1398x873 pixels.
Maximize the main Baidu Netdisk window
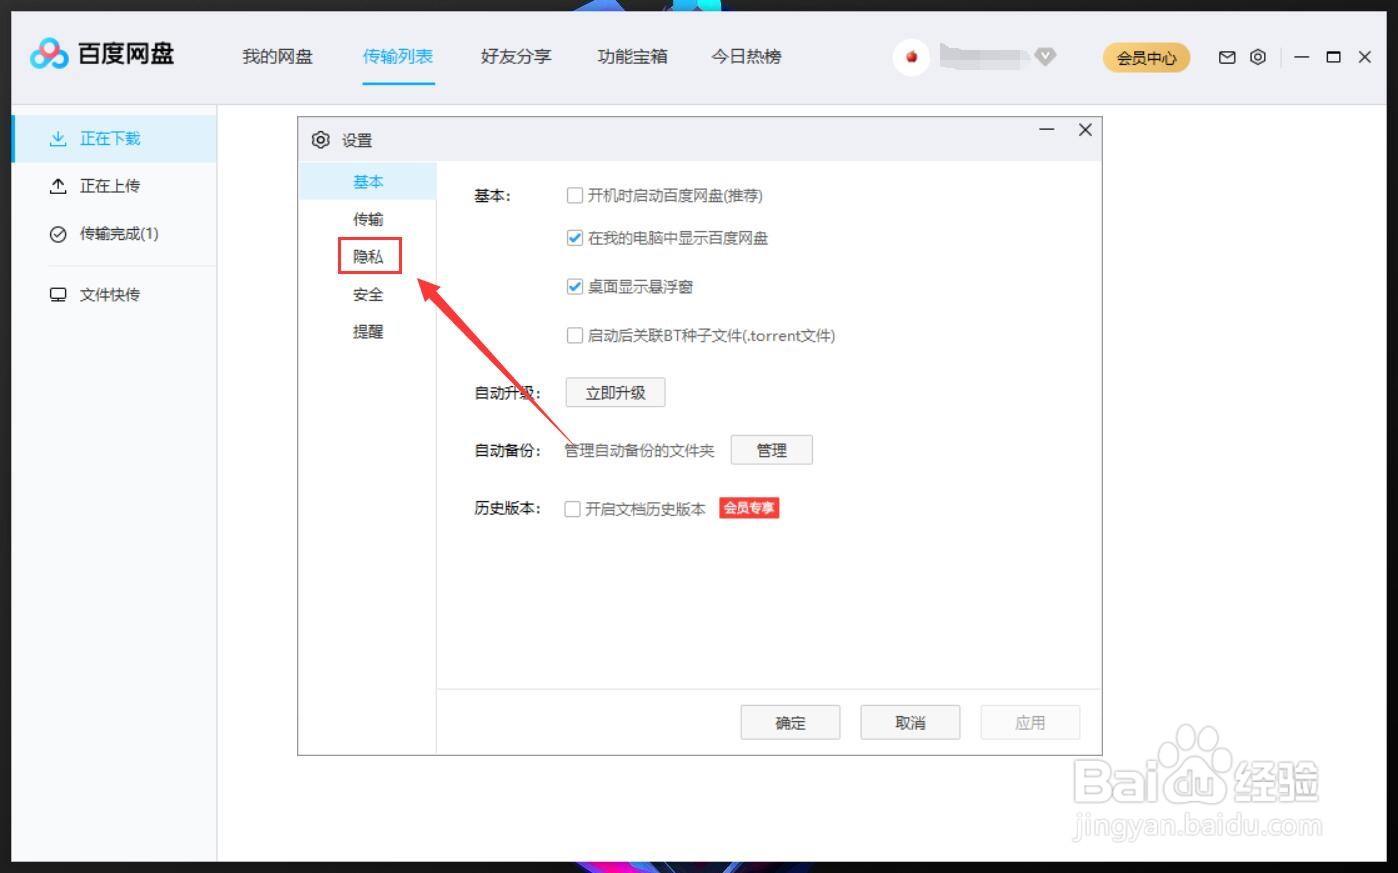point(1333,57)
